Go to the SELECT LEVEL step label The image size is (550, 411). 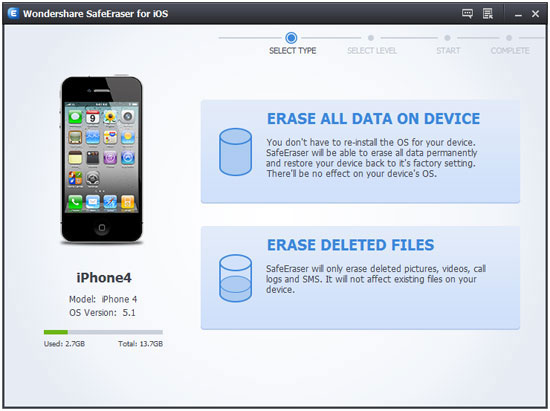pos(372,51)
